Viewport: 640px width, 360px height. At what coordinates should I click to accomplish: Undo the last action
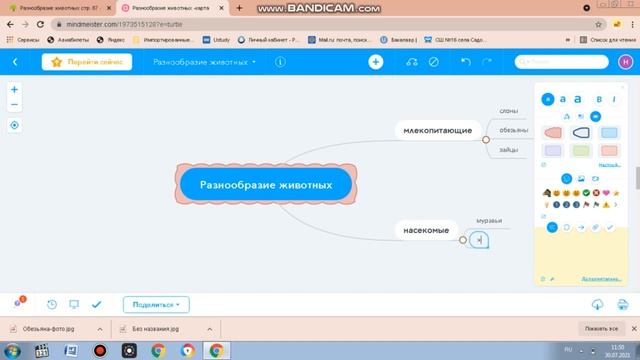466,62
